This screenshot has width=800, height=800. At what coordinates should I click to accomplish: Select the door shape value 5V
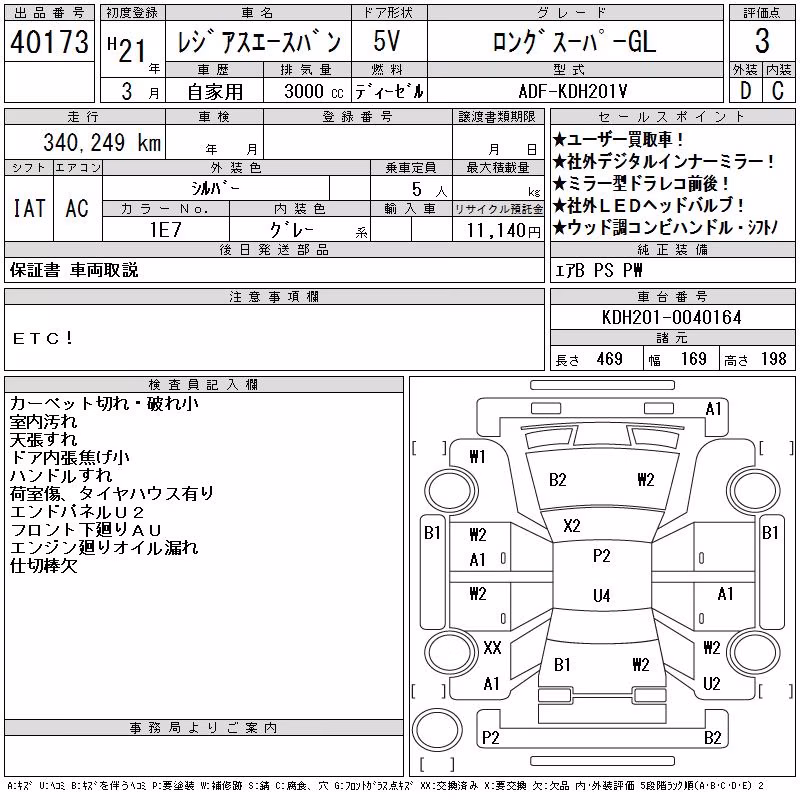[387, 41]
